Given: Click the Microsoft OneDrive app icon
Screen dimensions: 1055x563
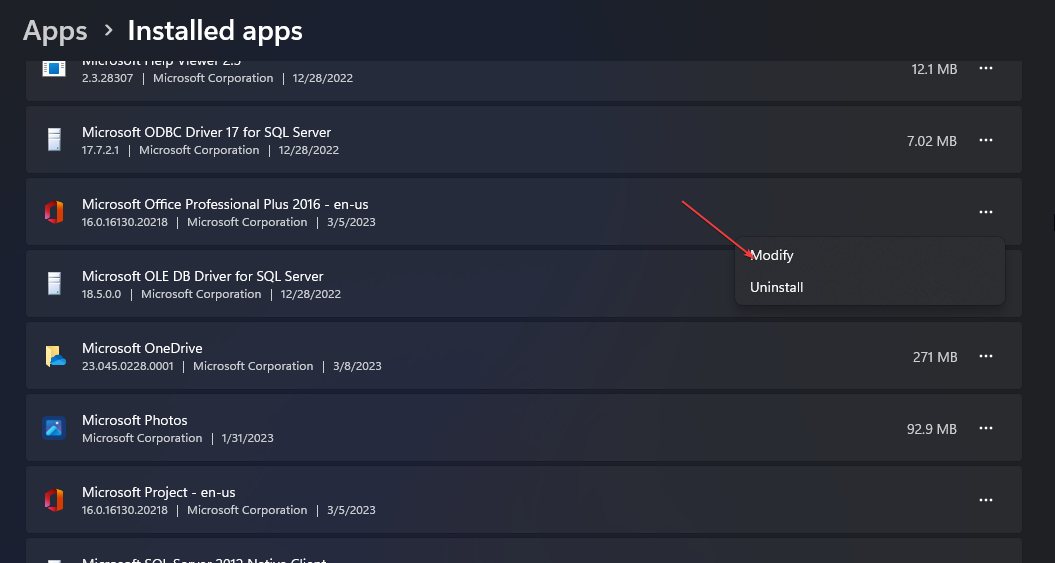Looking at the screenshot, I should (x=54, y=356).
